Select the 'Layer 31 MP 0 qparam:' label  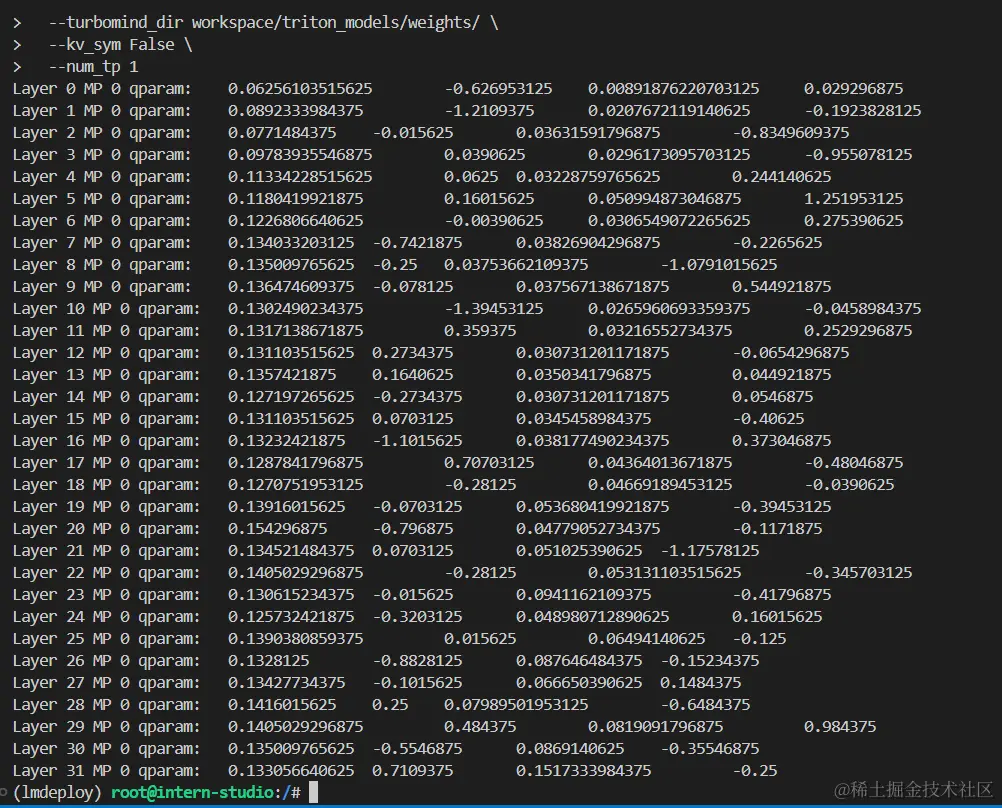[106, 770]
